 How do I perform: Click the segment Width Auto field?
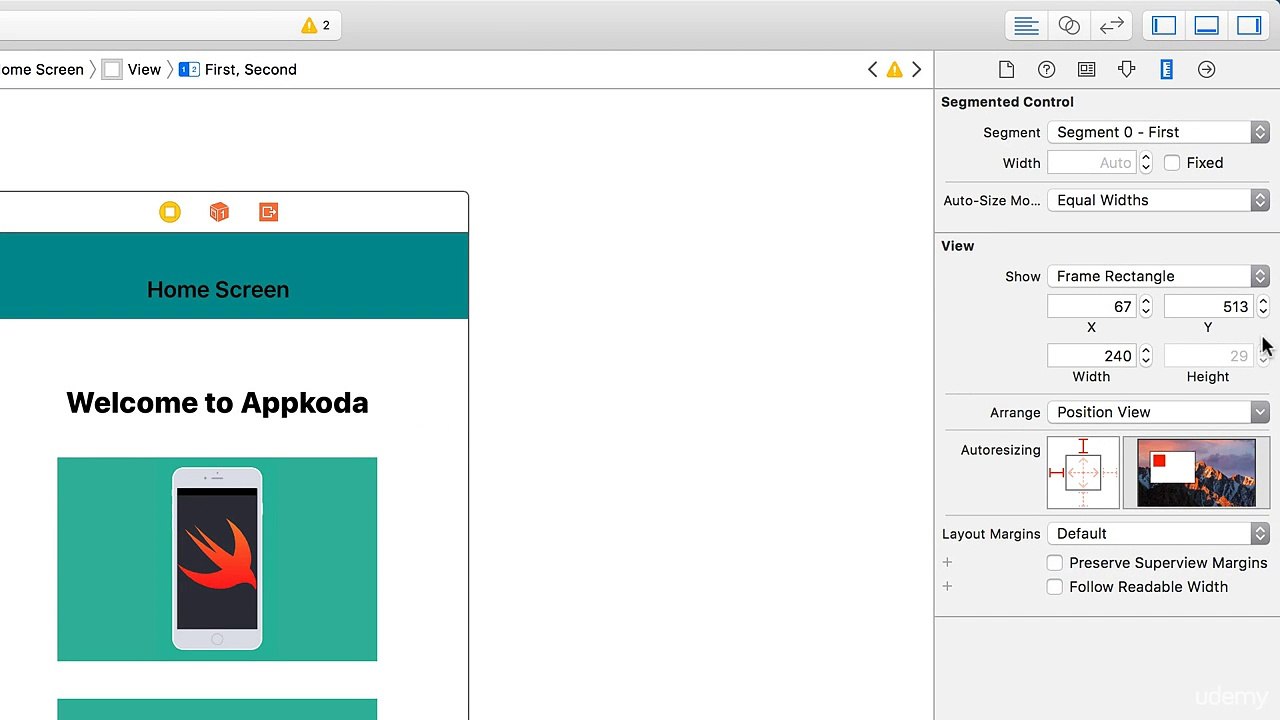click(x=1092, y=163)
